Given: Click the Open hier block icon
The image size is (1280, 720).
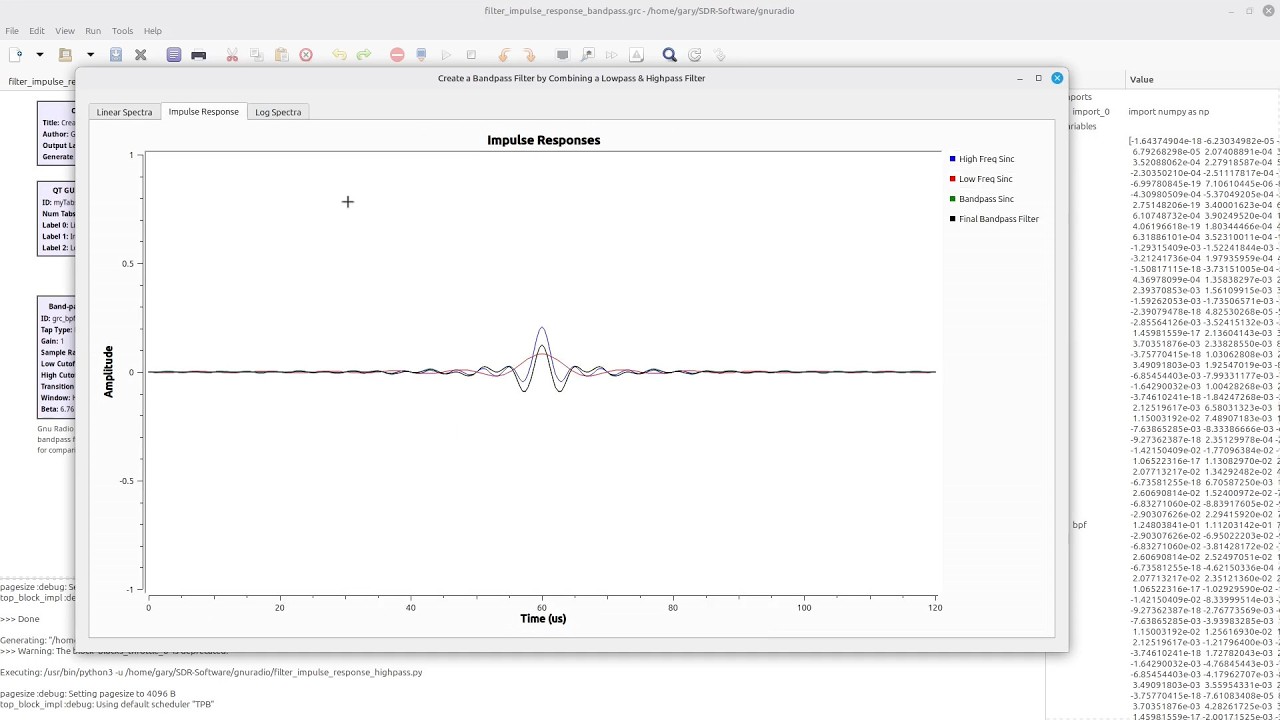Looking at the screenshot, I should pyautogui.click(x=719, y=55).
